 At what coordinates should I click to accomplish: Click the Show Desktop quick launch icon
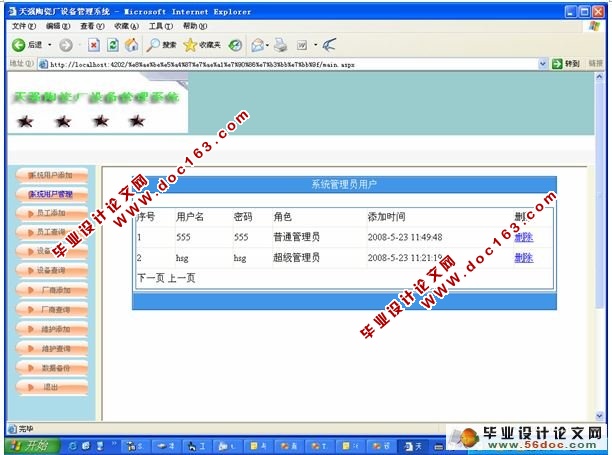(x=86, y=446)
